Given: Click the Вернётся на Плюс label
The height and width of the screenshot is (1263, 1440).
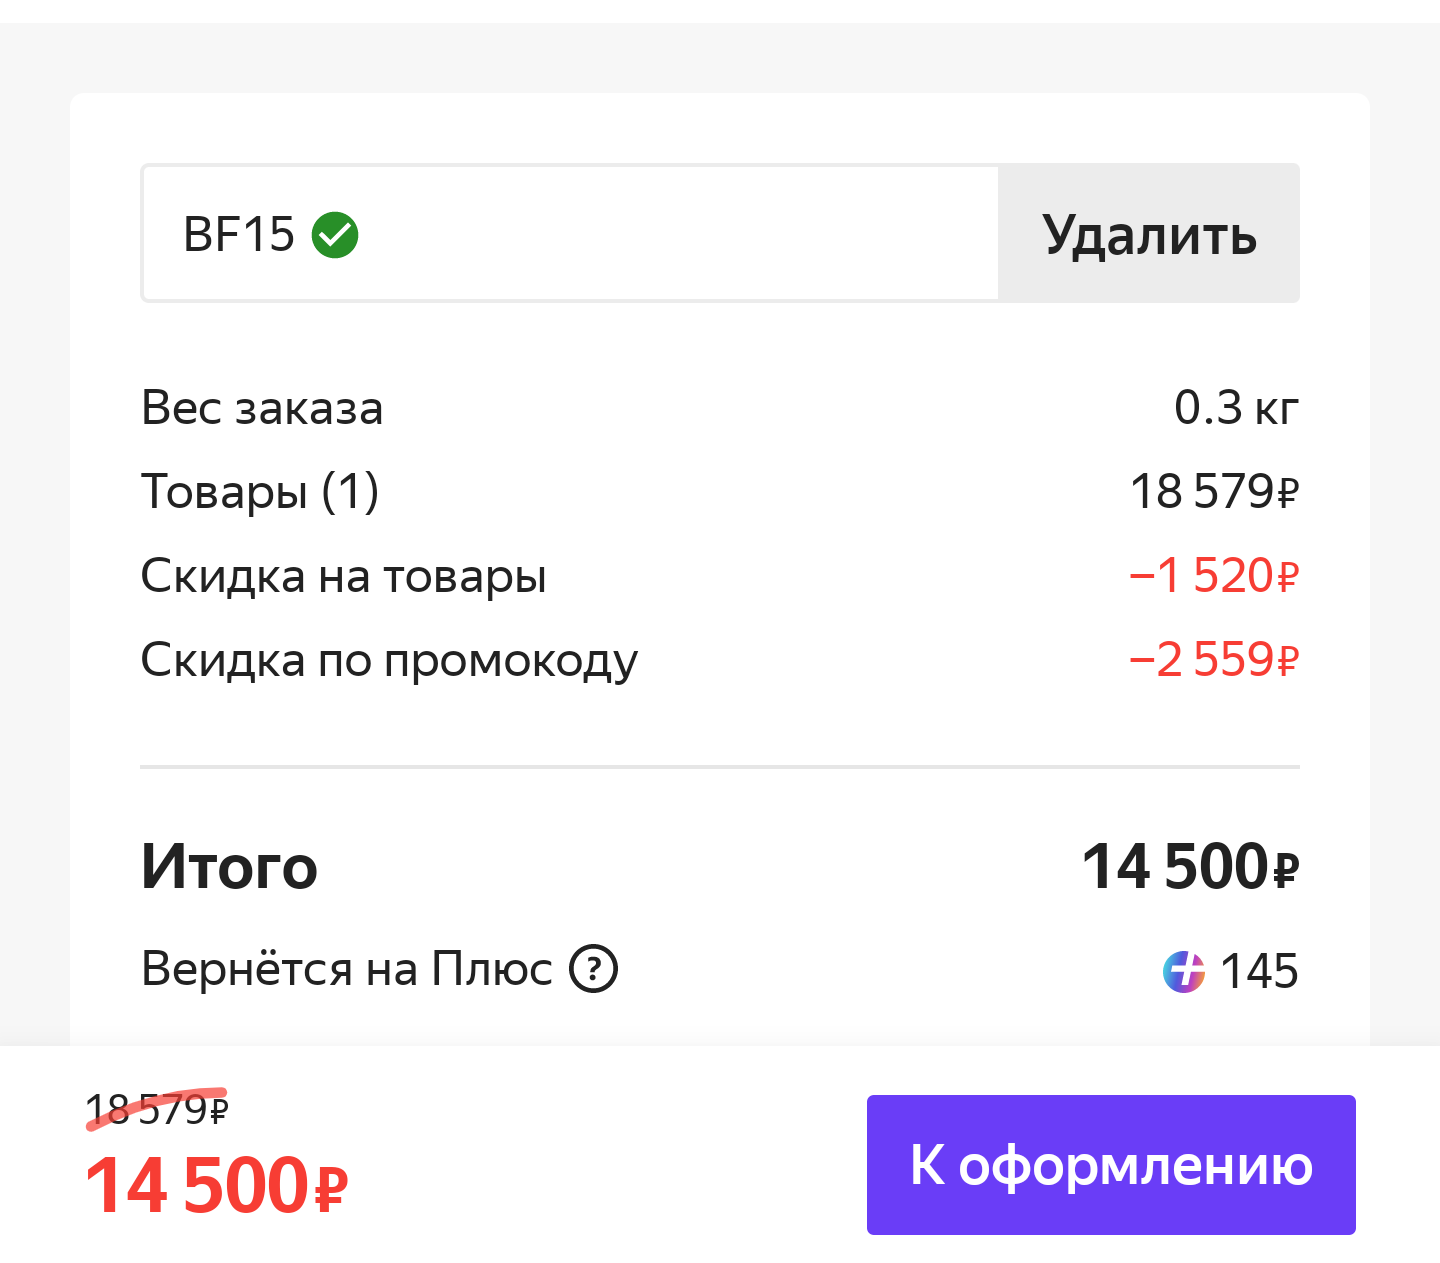Looking at the screenshot, I should pyautogui.click(x=347, y=969).
